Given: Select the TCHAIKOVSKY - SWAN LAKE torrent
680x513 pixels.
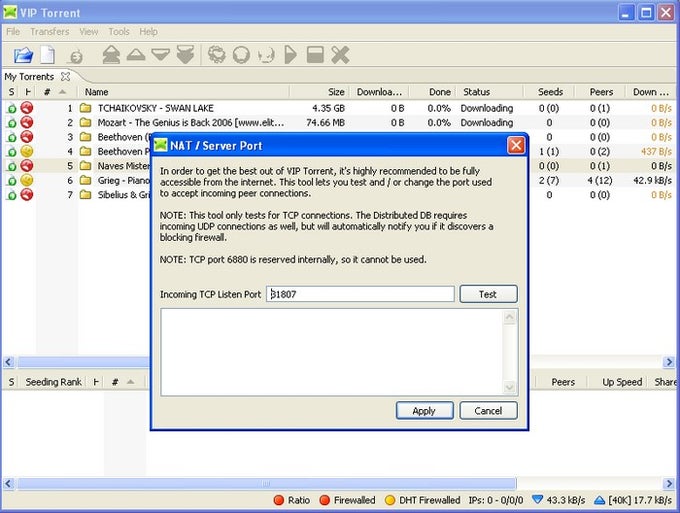Looking at the screenshot, I should [x=156, y=108].
